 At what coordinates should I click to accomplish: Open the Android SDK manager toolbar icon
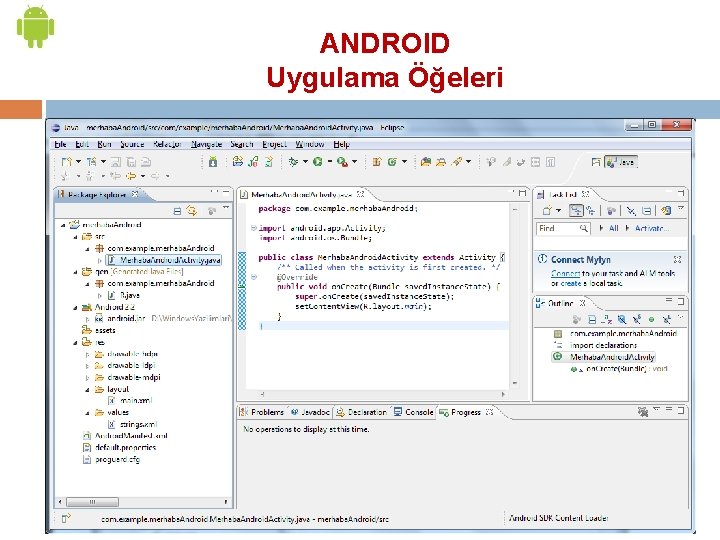click(213, 162)
